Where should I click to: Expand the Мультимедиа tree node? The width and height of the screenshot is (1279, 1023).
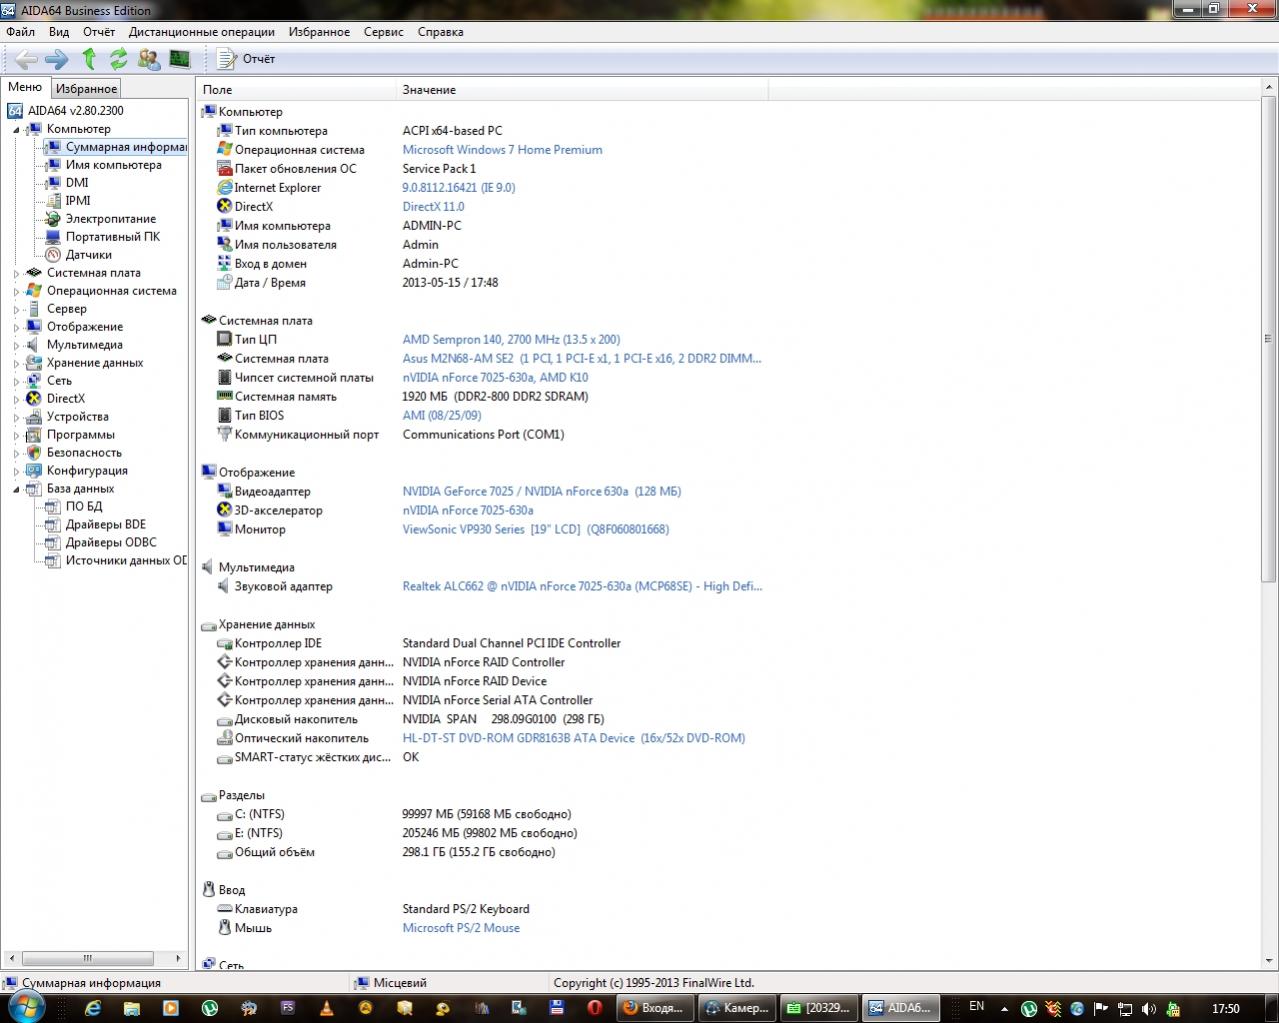click(x=17, y=345)
